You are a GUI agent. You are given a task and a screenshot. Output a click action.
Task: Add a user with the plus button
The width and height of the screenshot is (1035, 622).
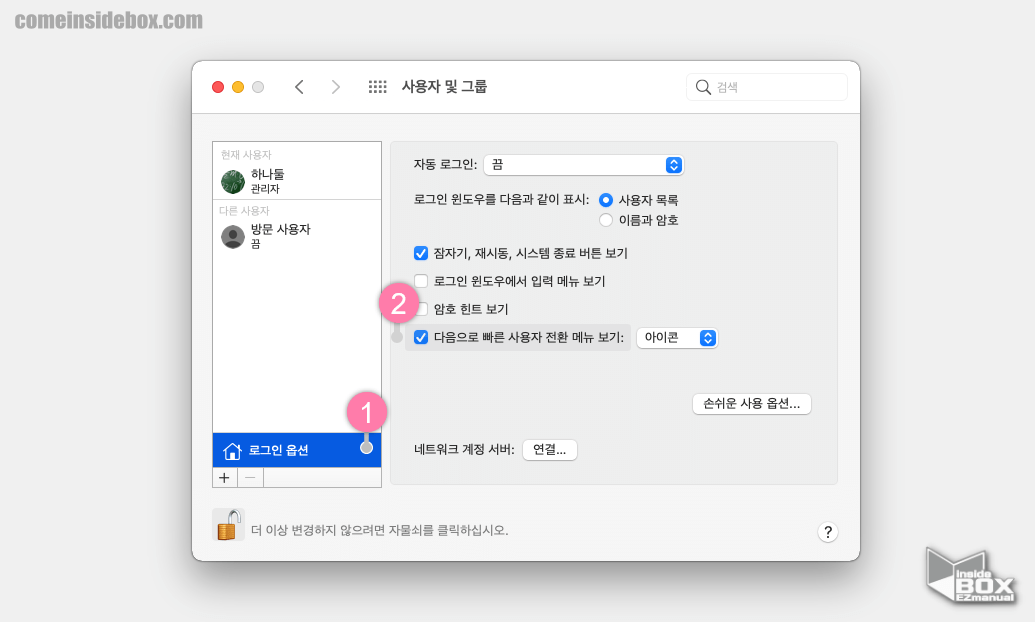click(x=224, y=477)
